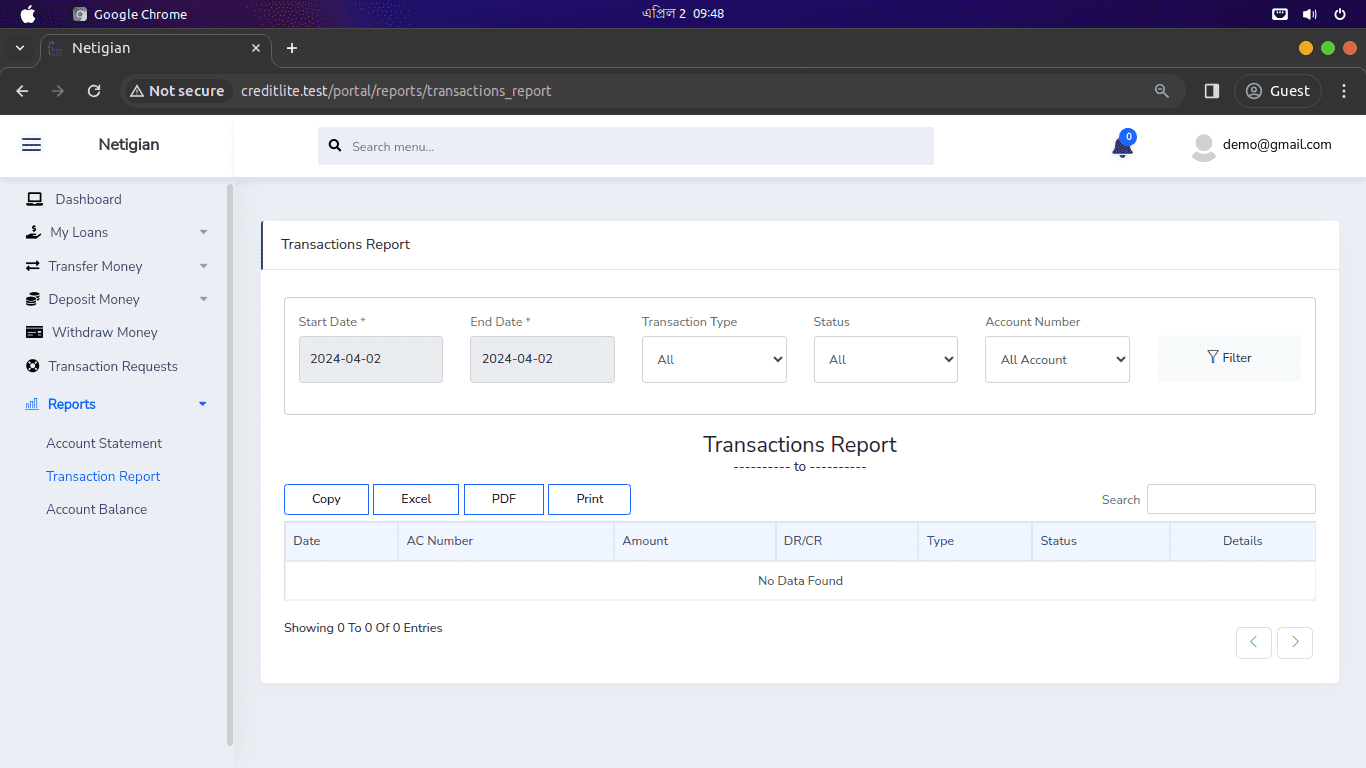This screenshot has width=1366, height=768.
Task: Click the Transfer Money arrows icon
Action: [x=32, y=266]
